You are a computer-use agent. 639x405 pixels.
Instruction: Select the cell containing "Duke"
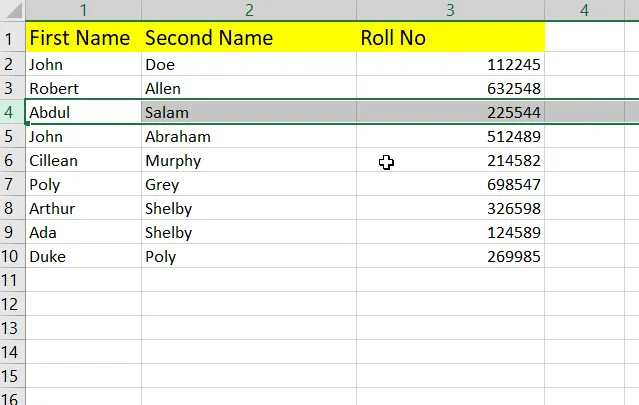click(83, 256)
